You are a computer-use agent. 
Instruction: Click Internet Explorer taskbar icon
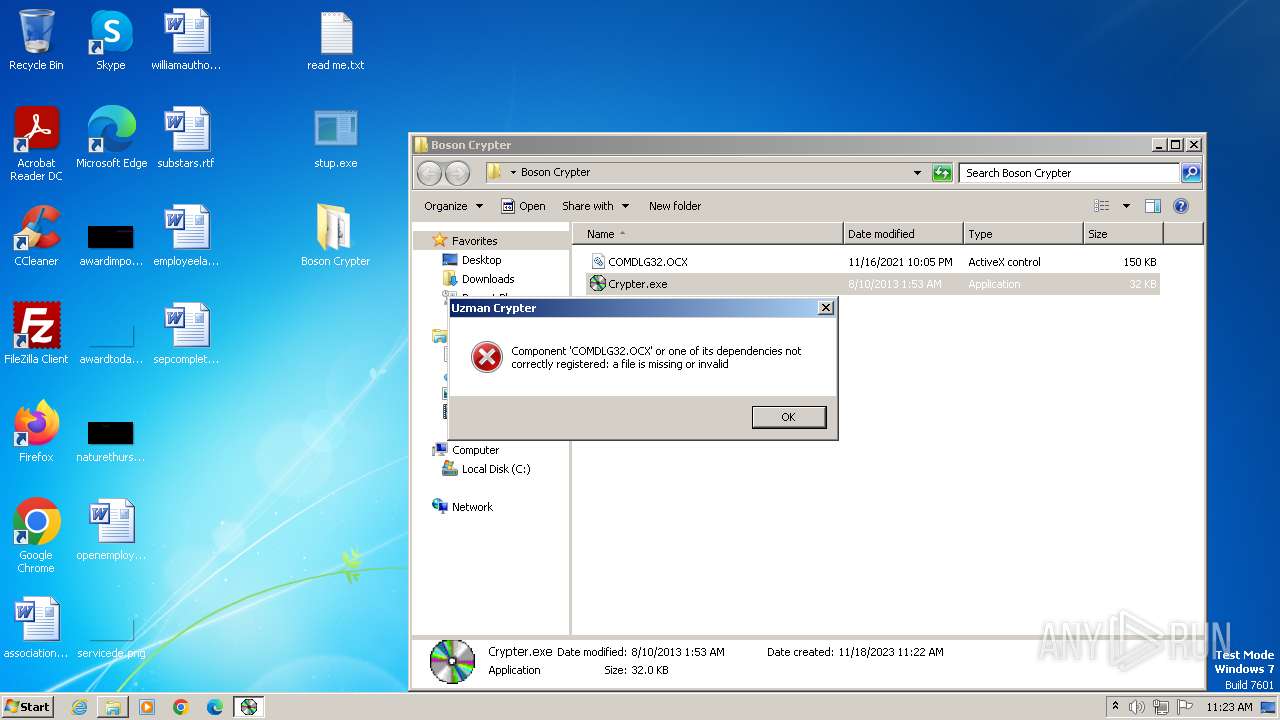[79, 707]
